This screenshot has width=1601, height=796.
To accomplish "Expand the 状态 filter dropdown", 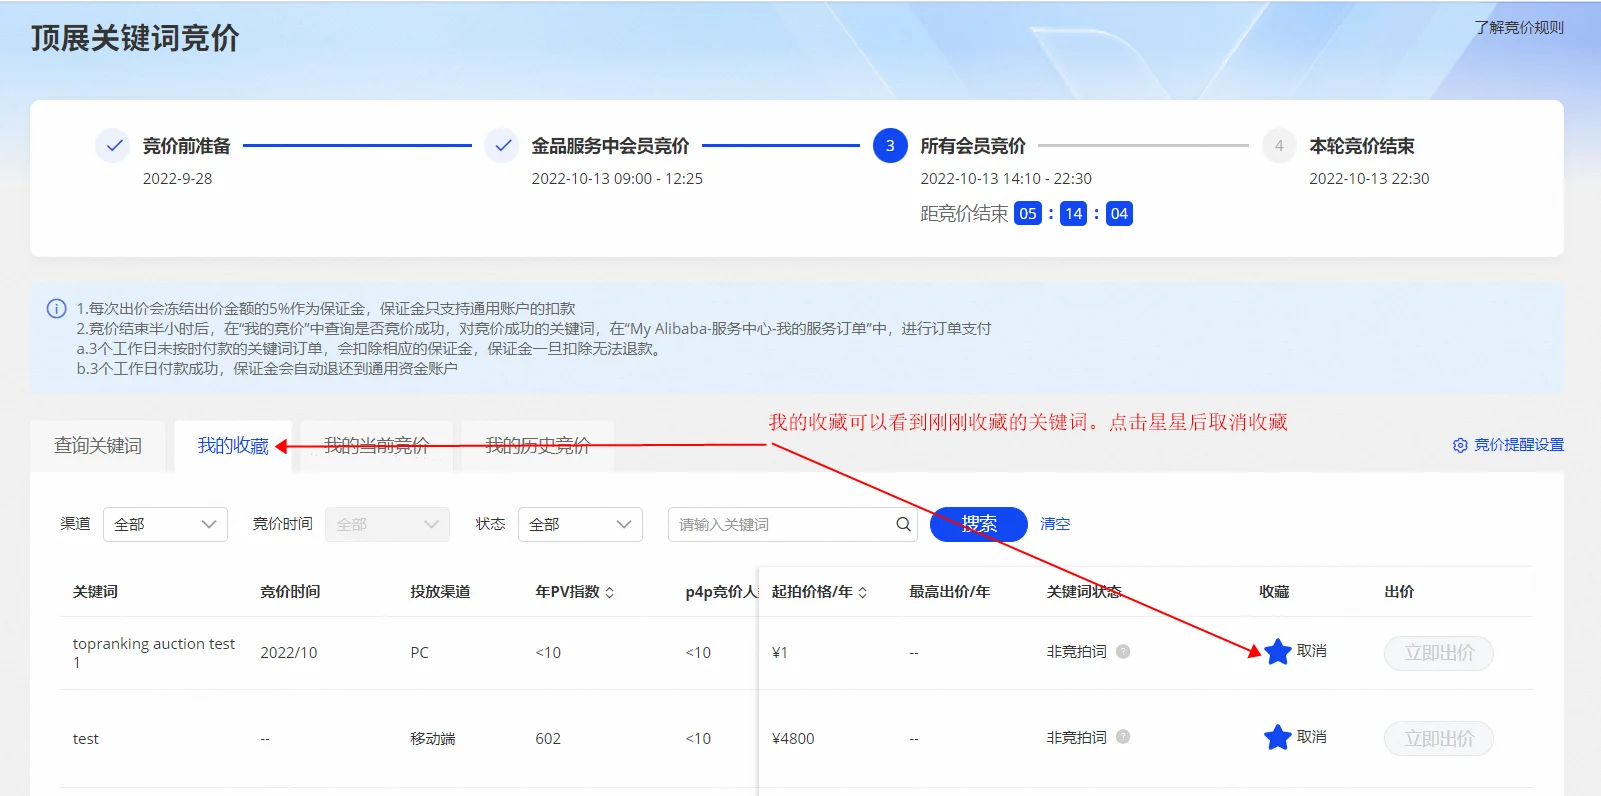I will click(x=580, y=524).
